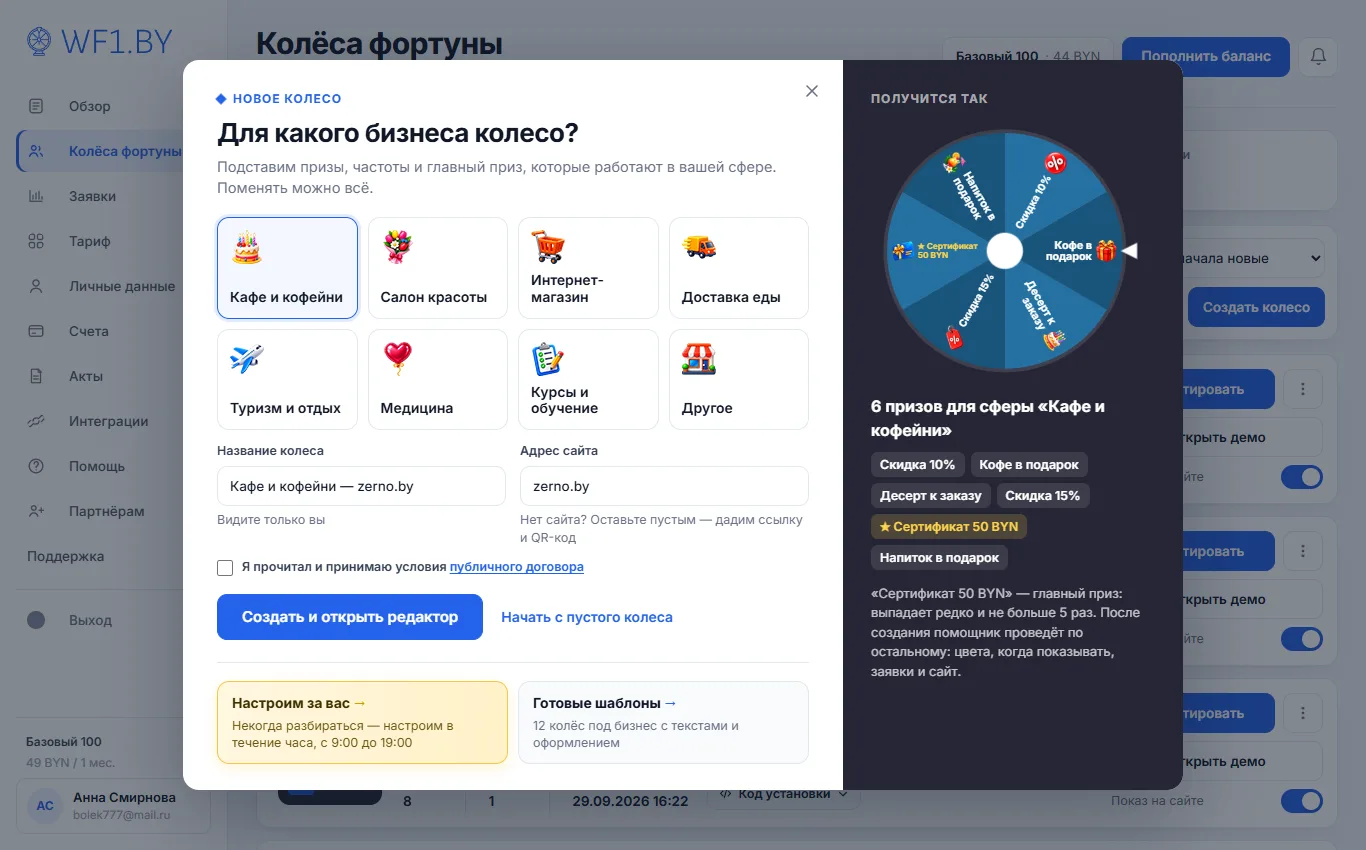Open three-dot menu beside the lowest Открыть демо
1366x850 pixels.
[x=1303, y=713]
